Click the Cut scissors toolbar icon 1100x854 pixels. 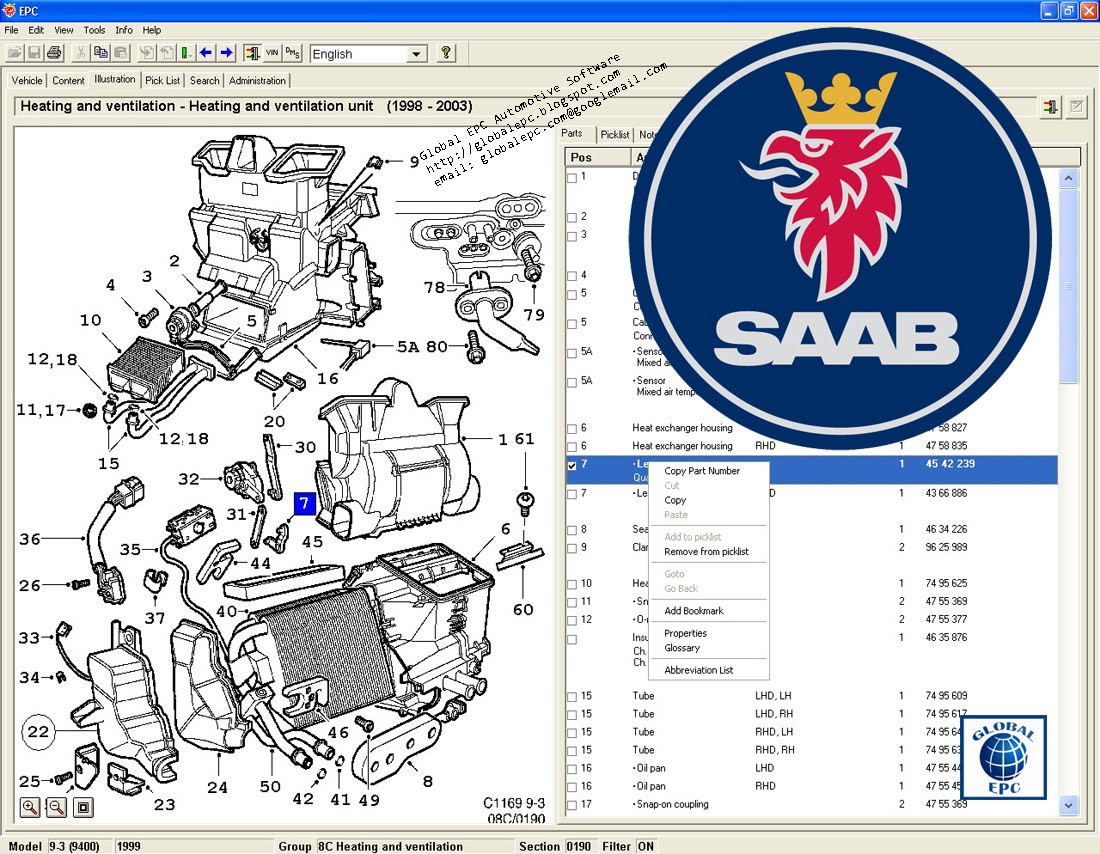(x=81, y=53)
